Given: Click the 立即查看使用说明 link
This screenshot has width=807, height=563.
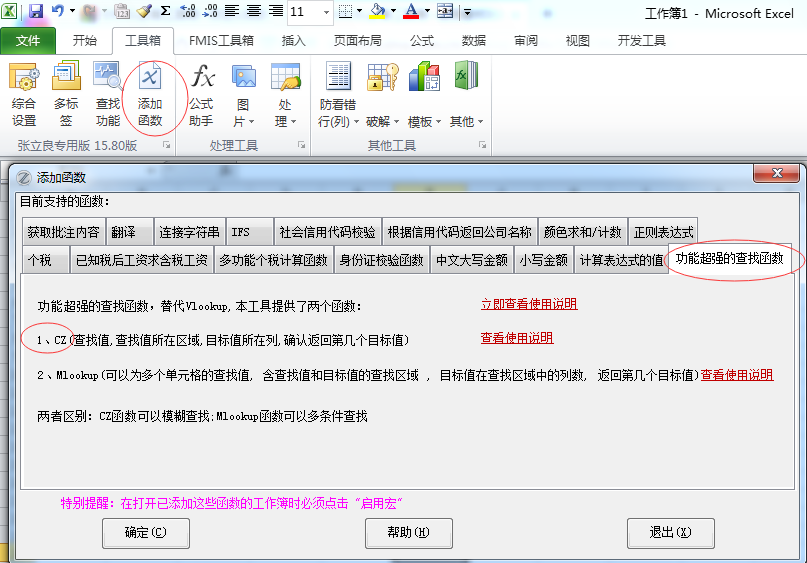Looking at the screenshot, I should tap(529, 304).
